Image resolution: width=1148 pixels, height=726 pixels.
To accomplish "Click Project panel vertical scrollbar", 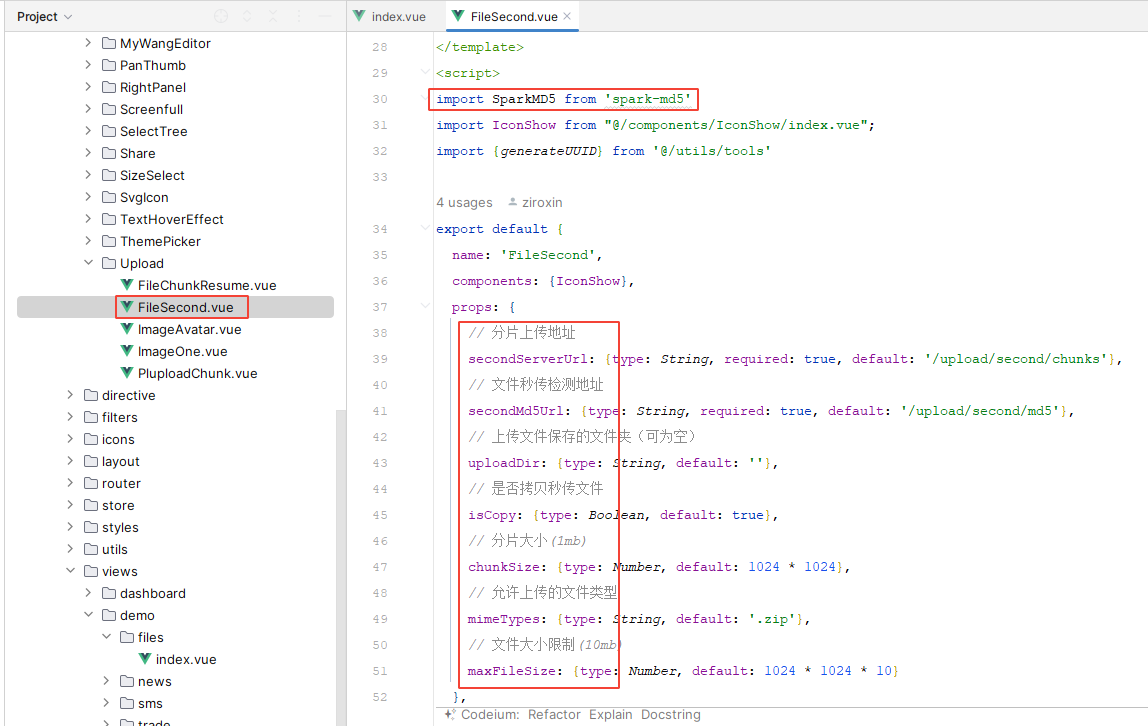I will click(x=340, y=567).
